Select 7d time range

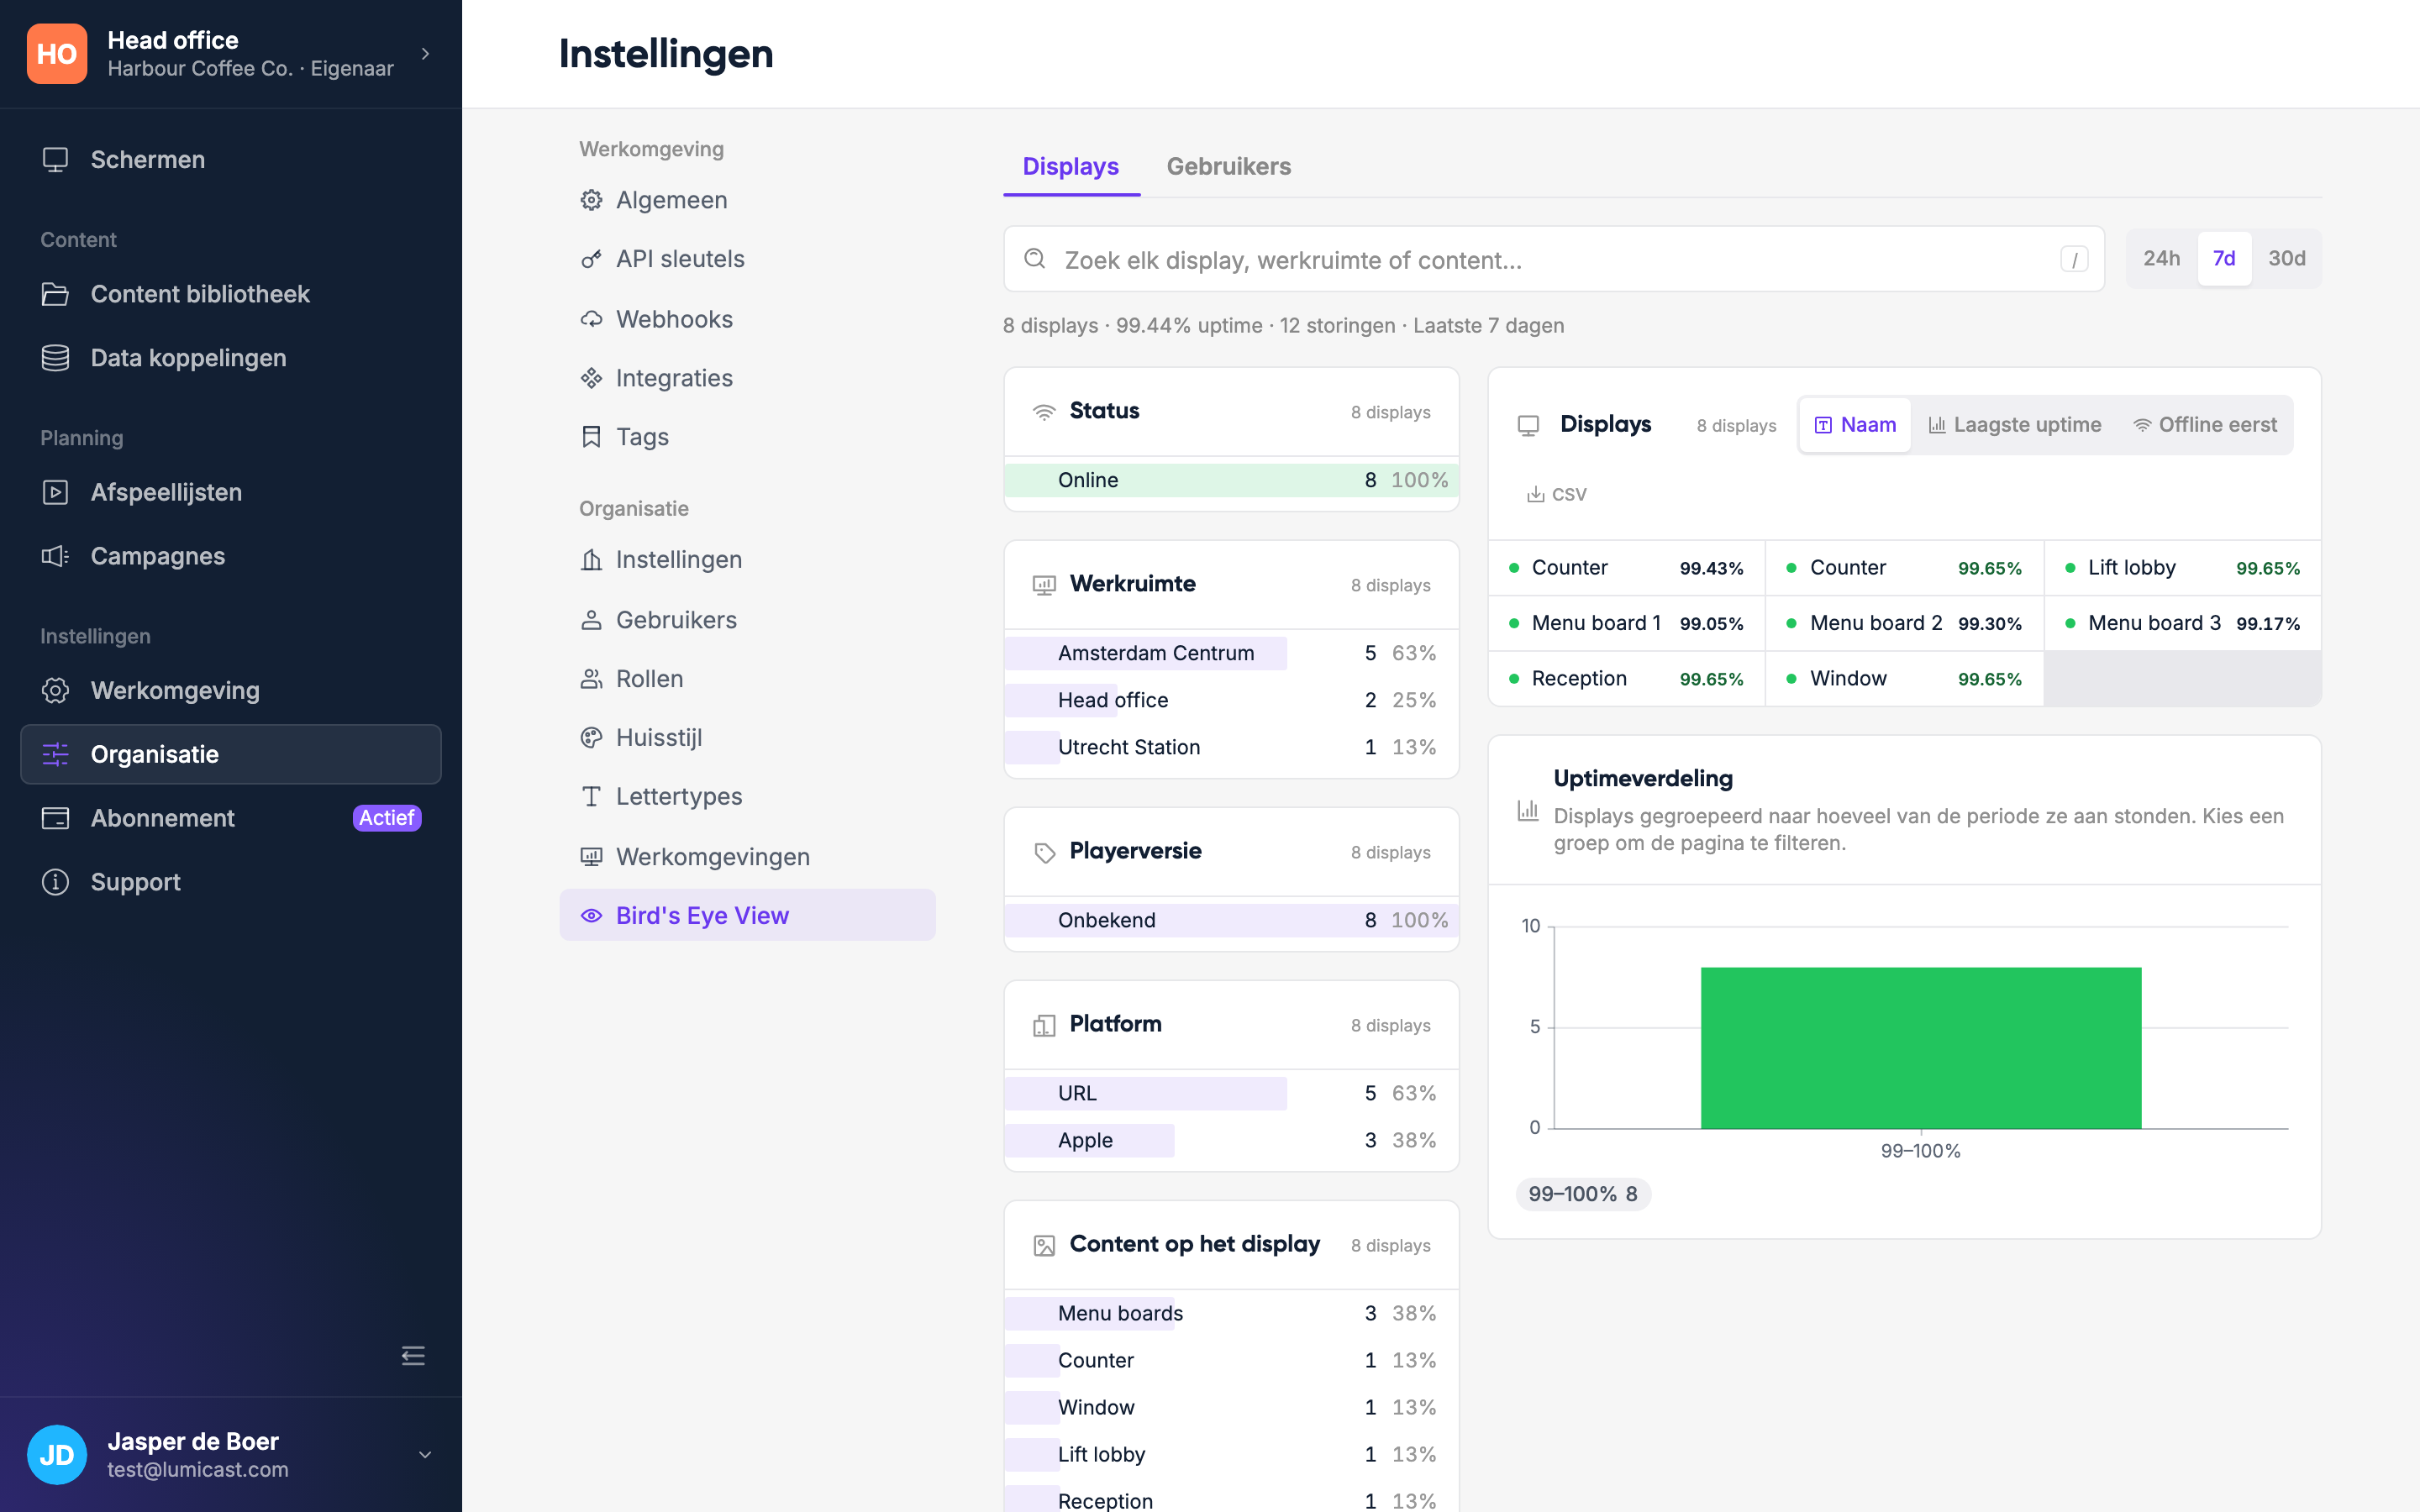(2224, 259)
